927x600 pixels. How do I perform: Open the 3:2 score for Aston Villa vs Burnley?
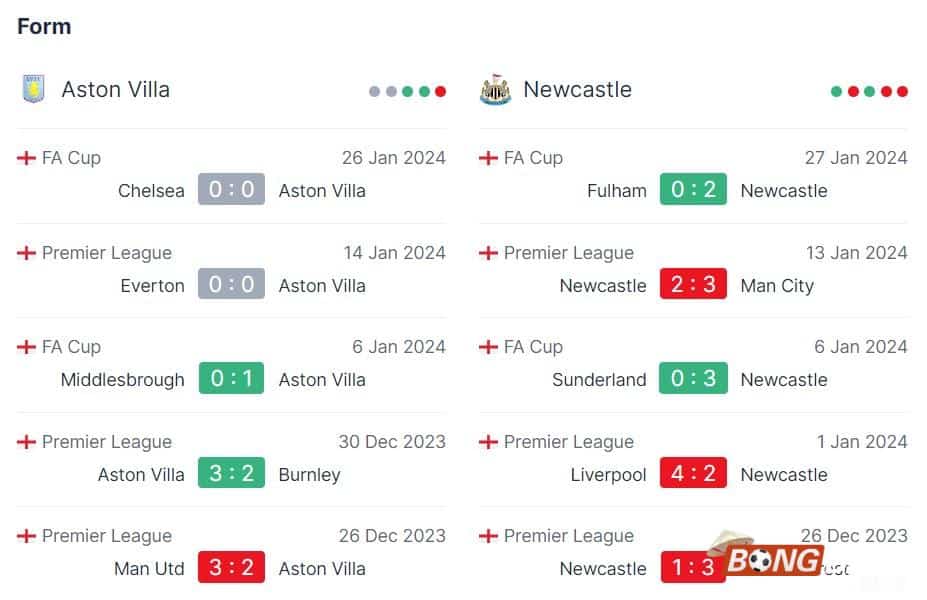pos(231,473)
